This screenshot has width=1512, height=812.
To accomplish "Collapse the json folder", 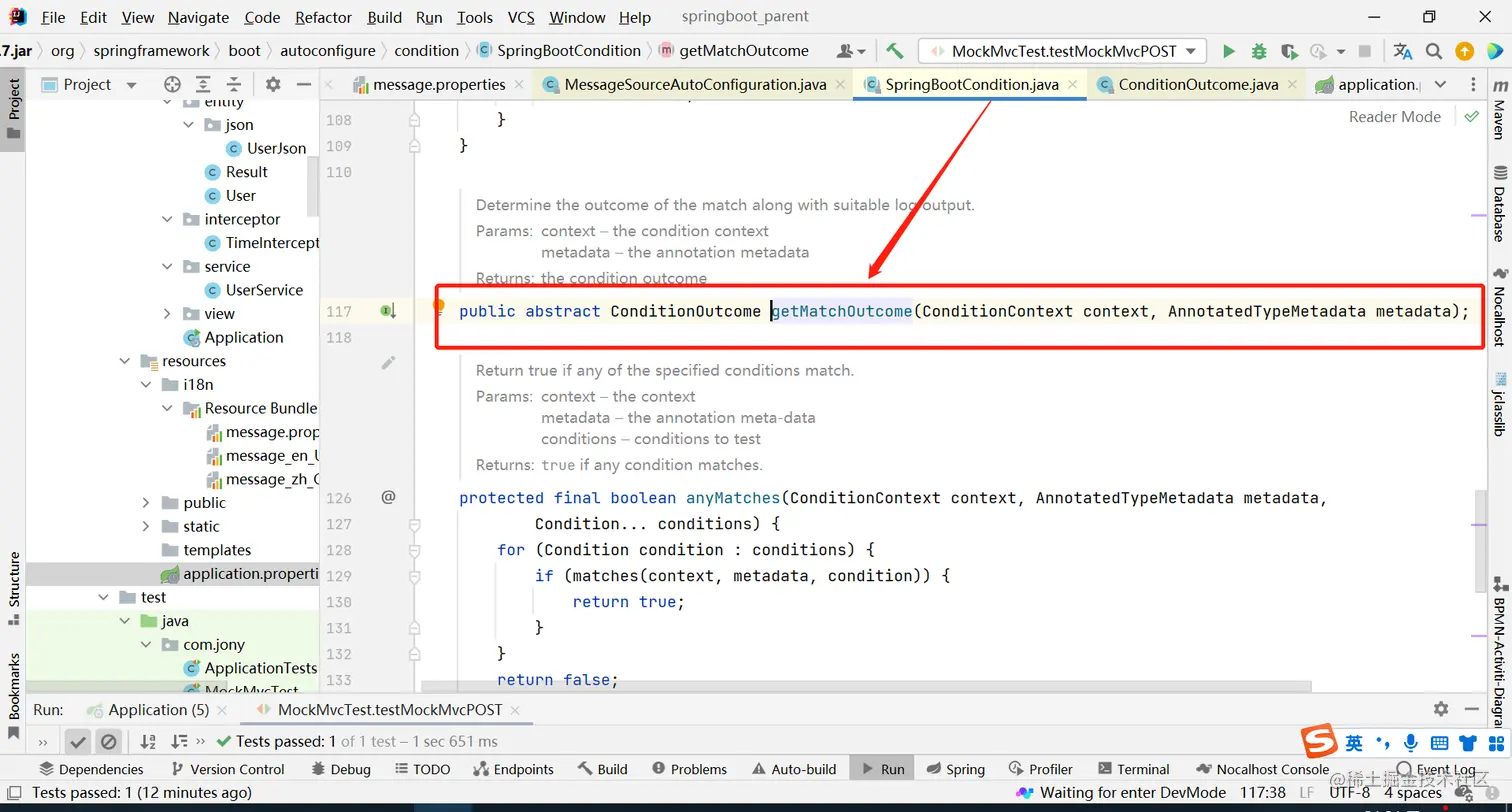I will 189,125.
